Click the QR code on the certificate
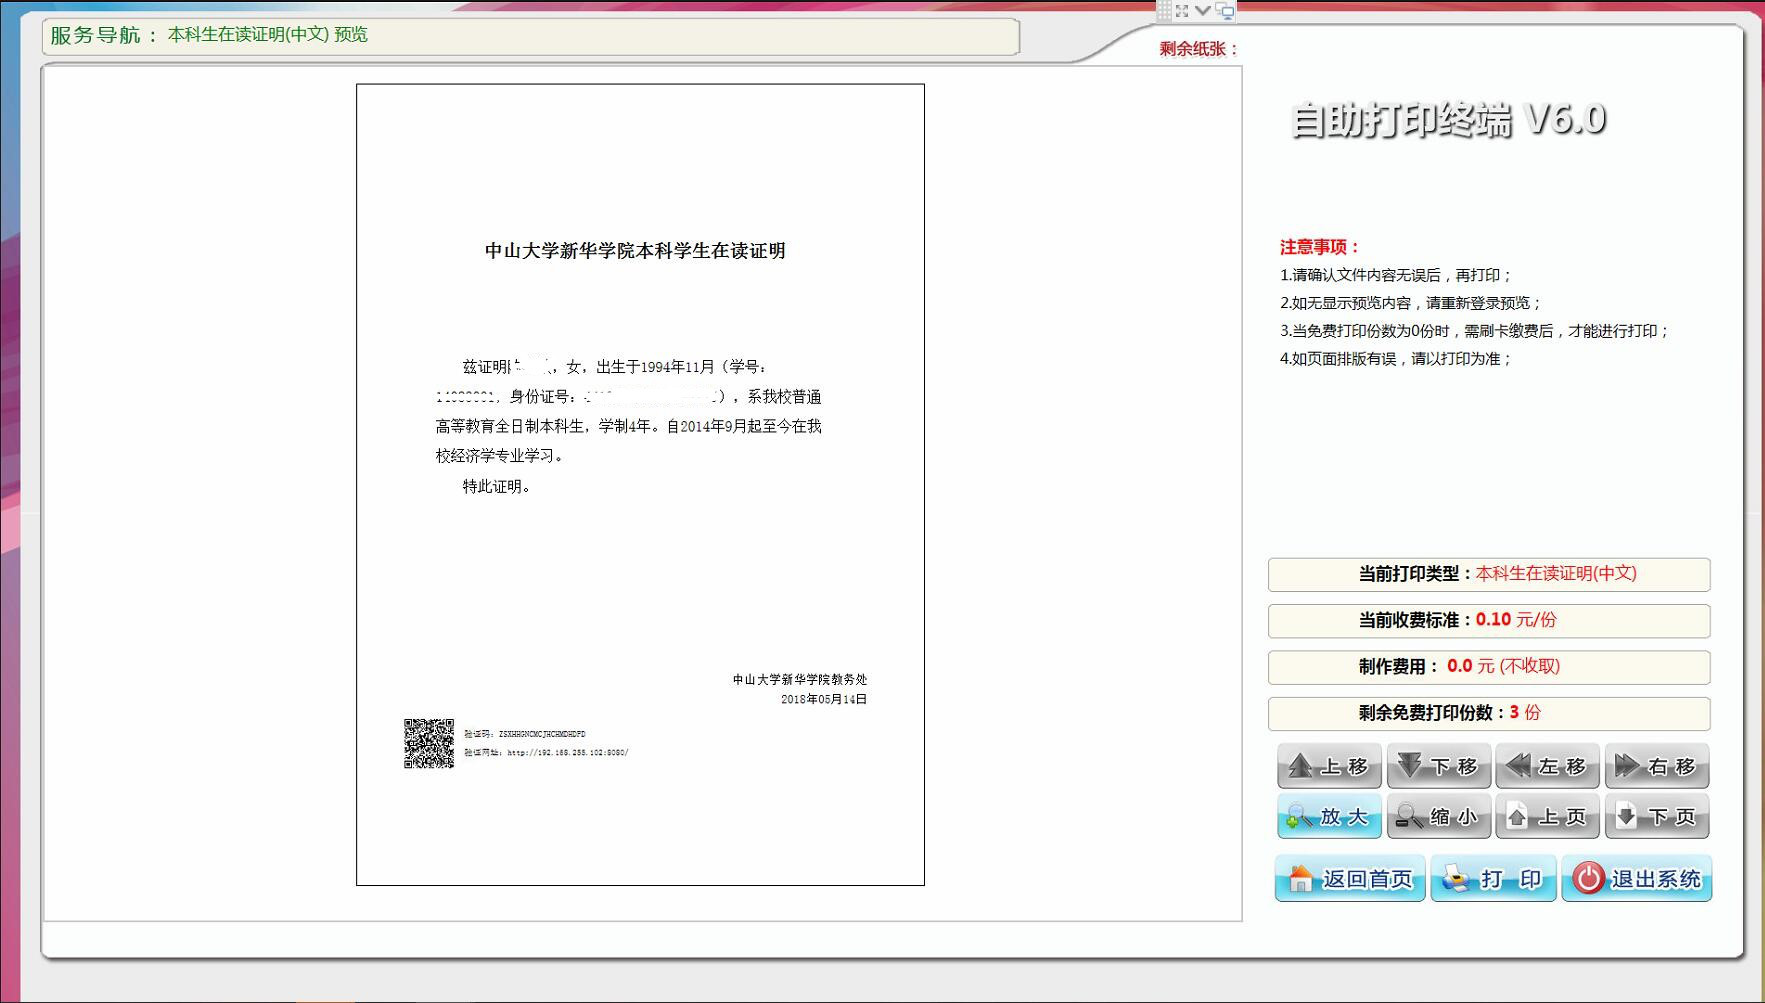Image resolution: width=1765 pixels, height=1003 pixels. [429, 743]
